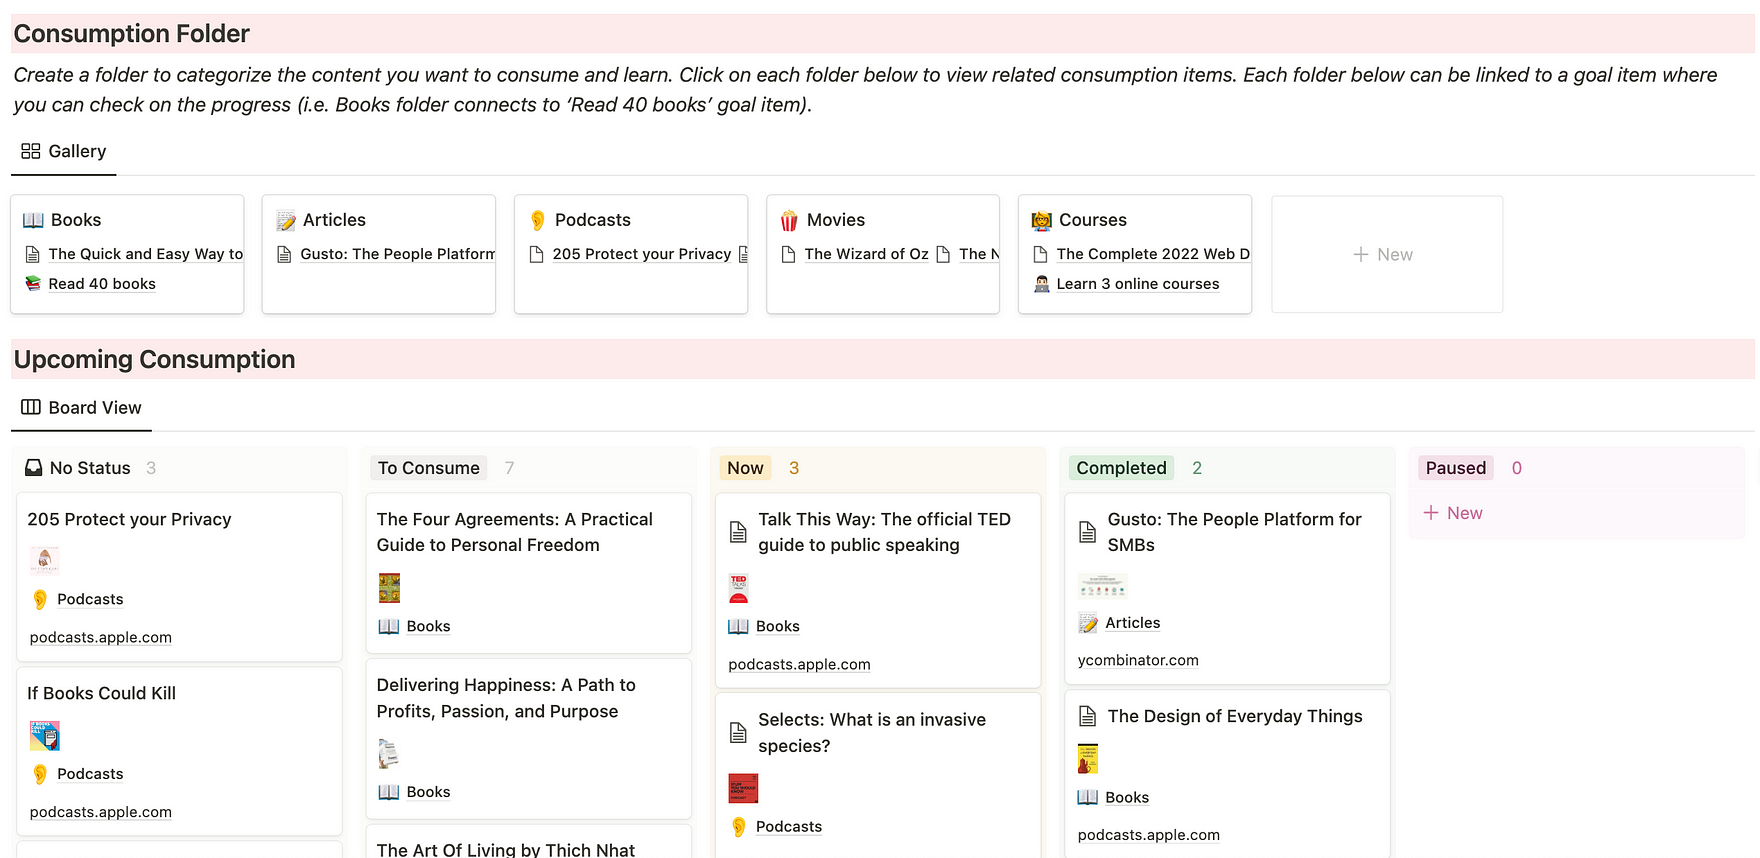1760x858 pixels.
Task: Click the Completed status tag
Action: click(x=1121, y=468)
